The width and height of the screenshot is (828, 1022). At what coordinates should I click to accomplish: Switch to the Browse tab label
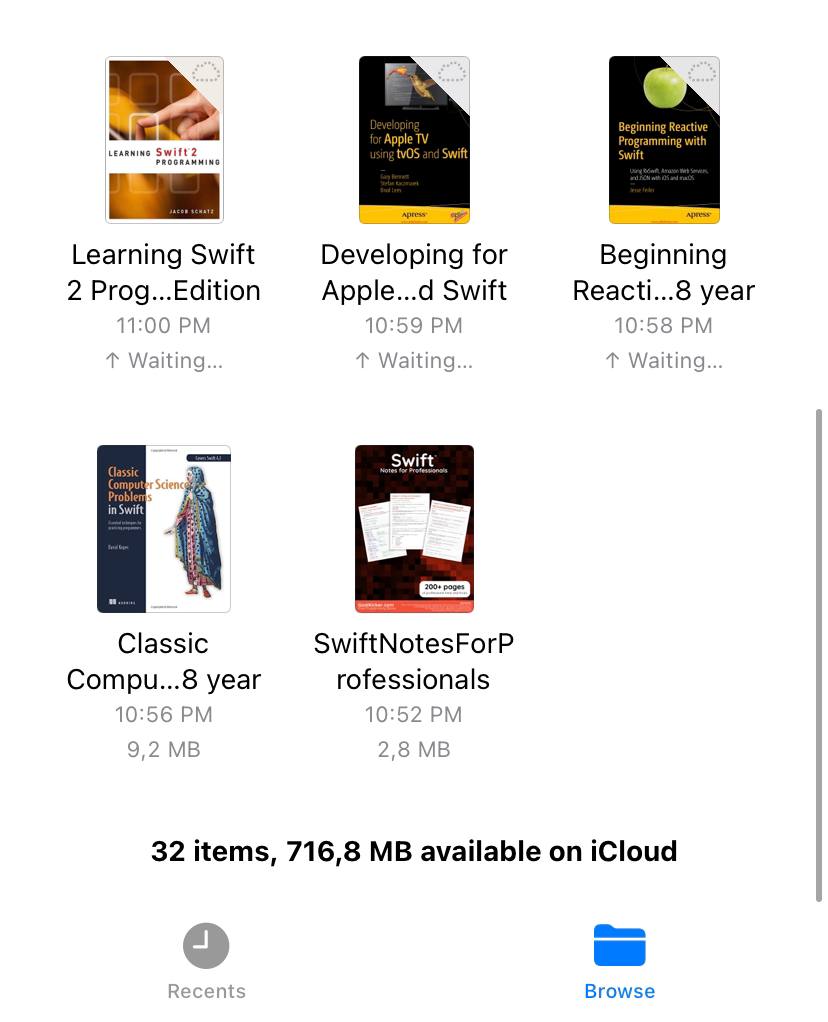click(x=619, y=991)
